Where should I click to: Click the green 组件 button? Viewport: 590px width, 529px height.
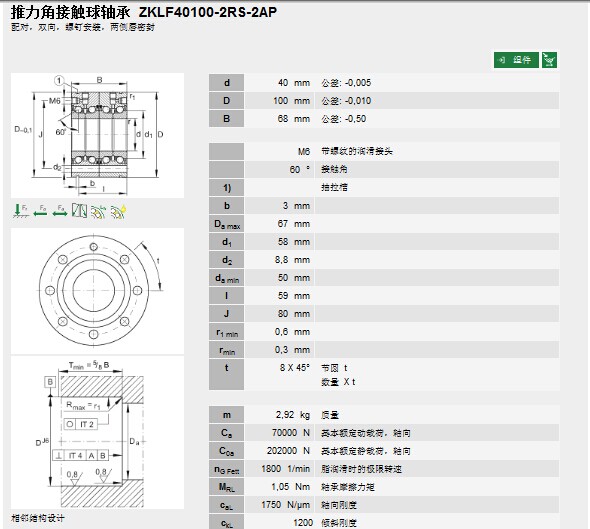(516, 60)
